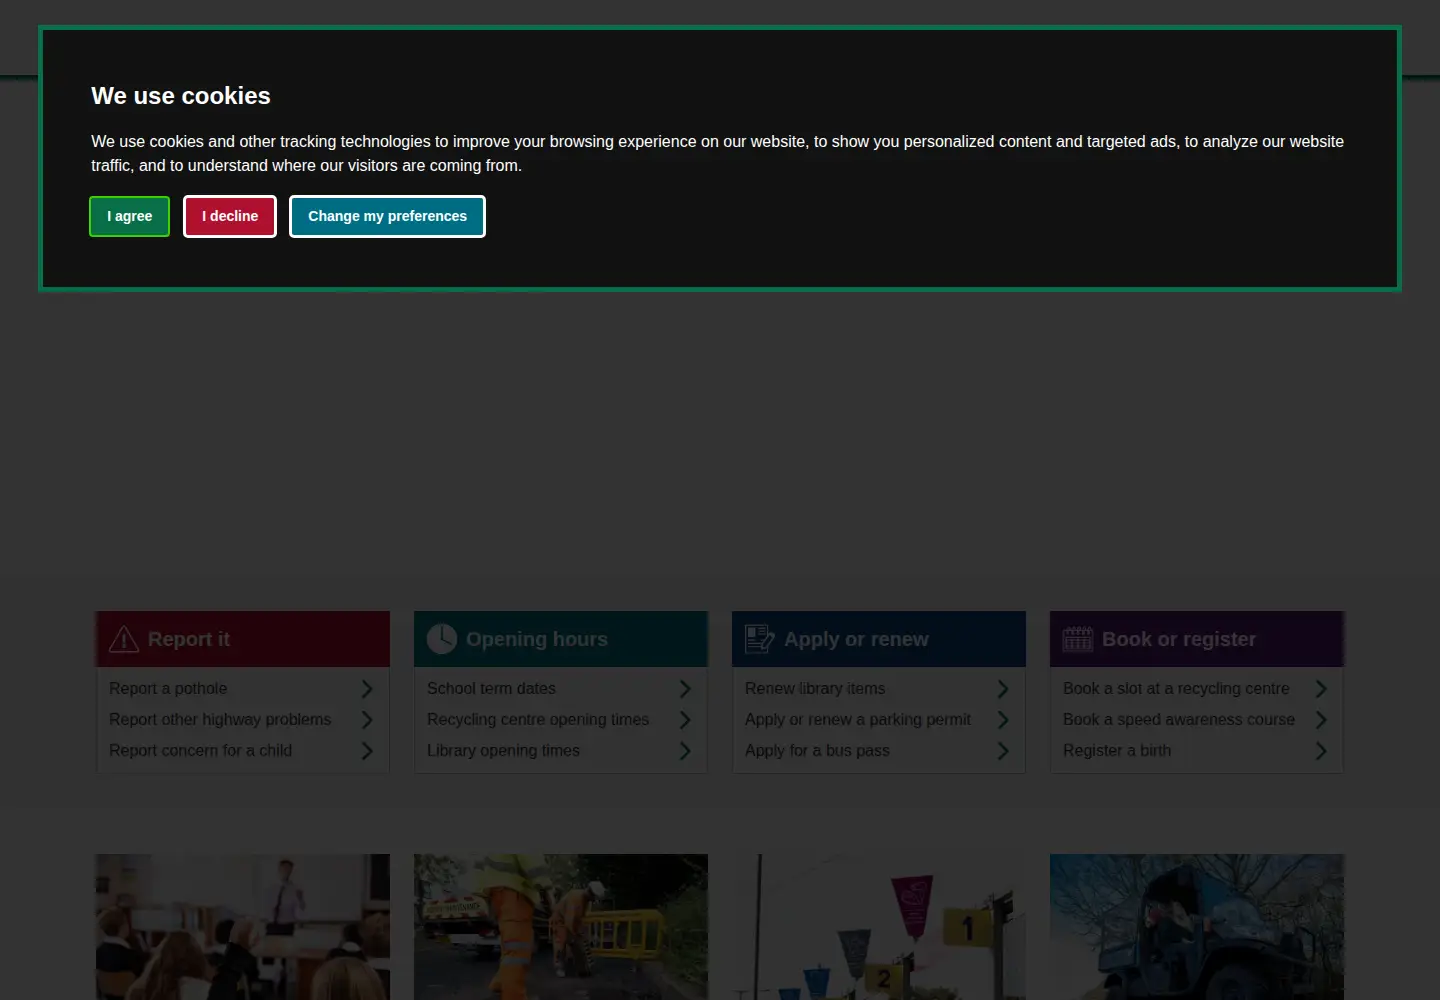Open Book a speed awareness course link
Viewport: 1440px width, 1000px height.
point(1179,720)
